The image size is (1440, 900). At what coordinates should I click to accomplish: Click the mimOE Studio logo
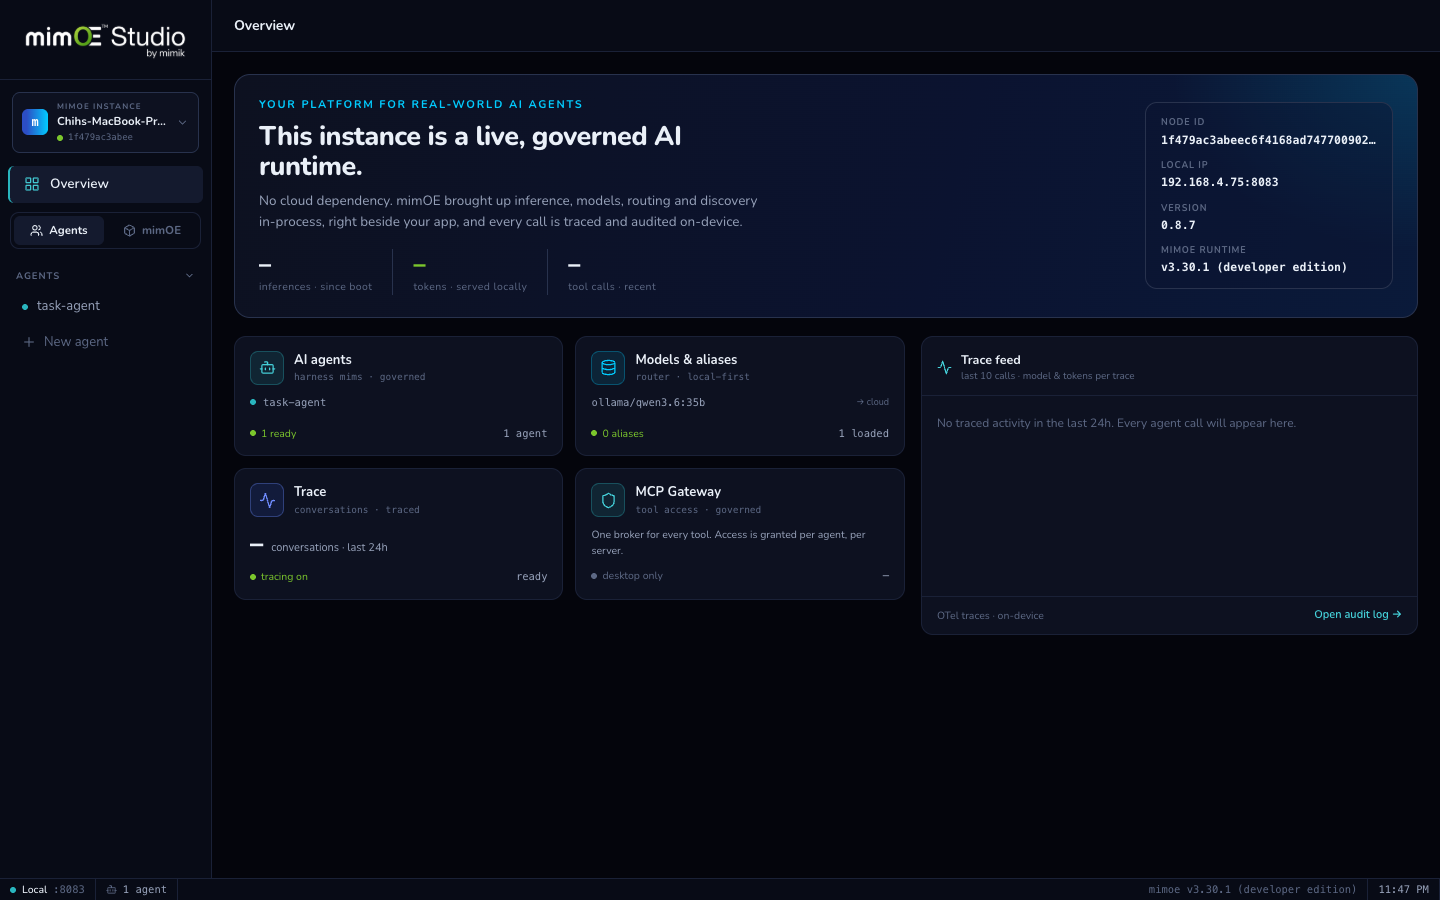tap(105, 40)
